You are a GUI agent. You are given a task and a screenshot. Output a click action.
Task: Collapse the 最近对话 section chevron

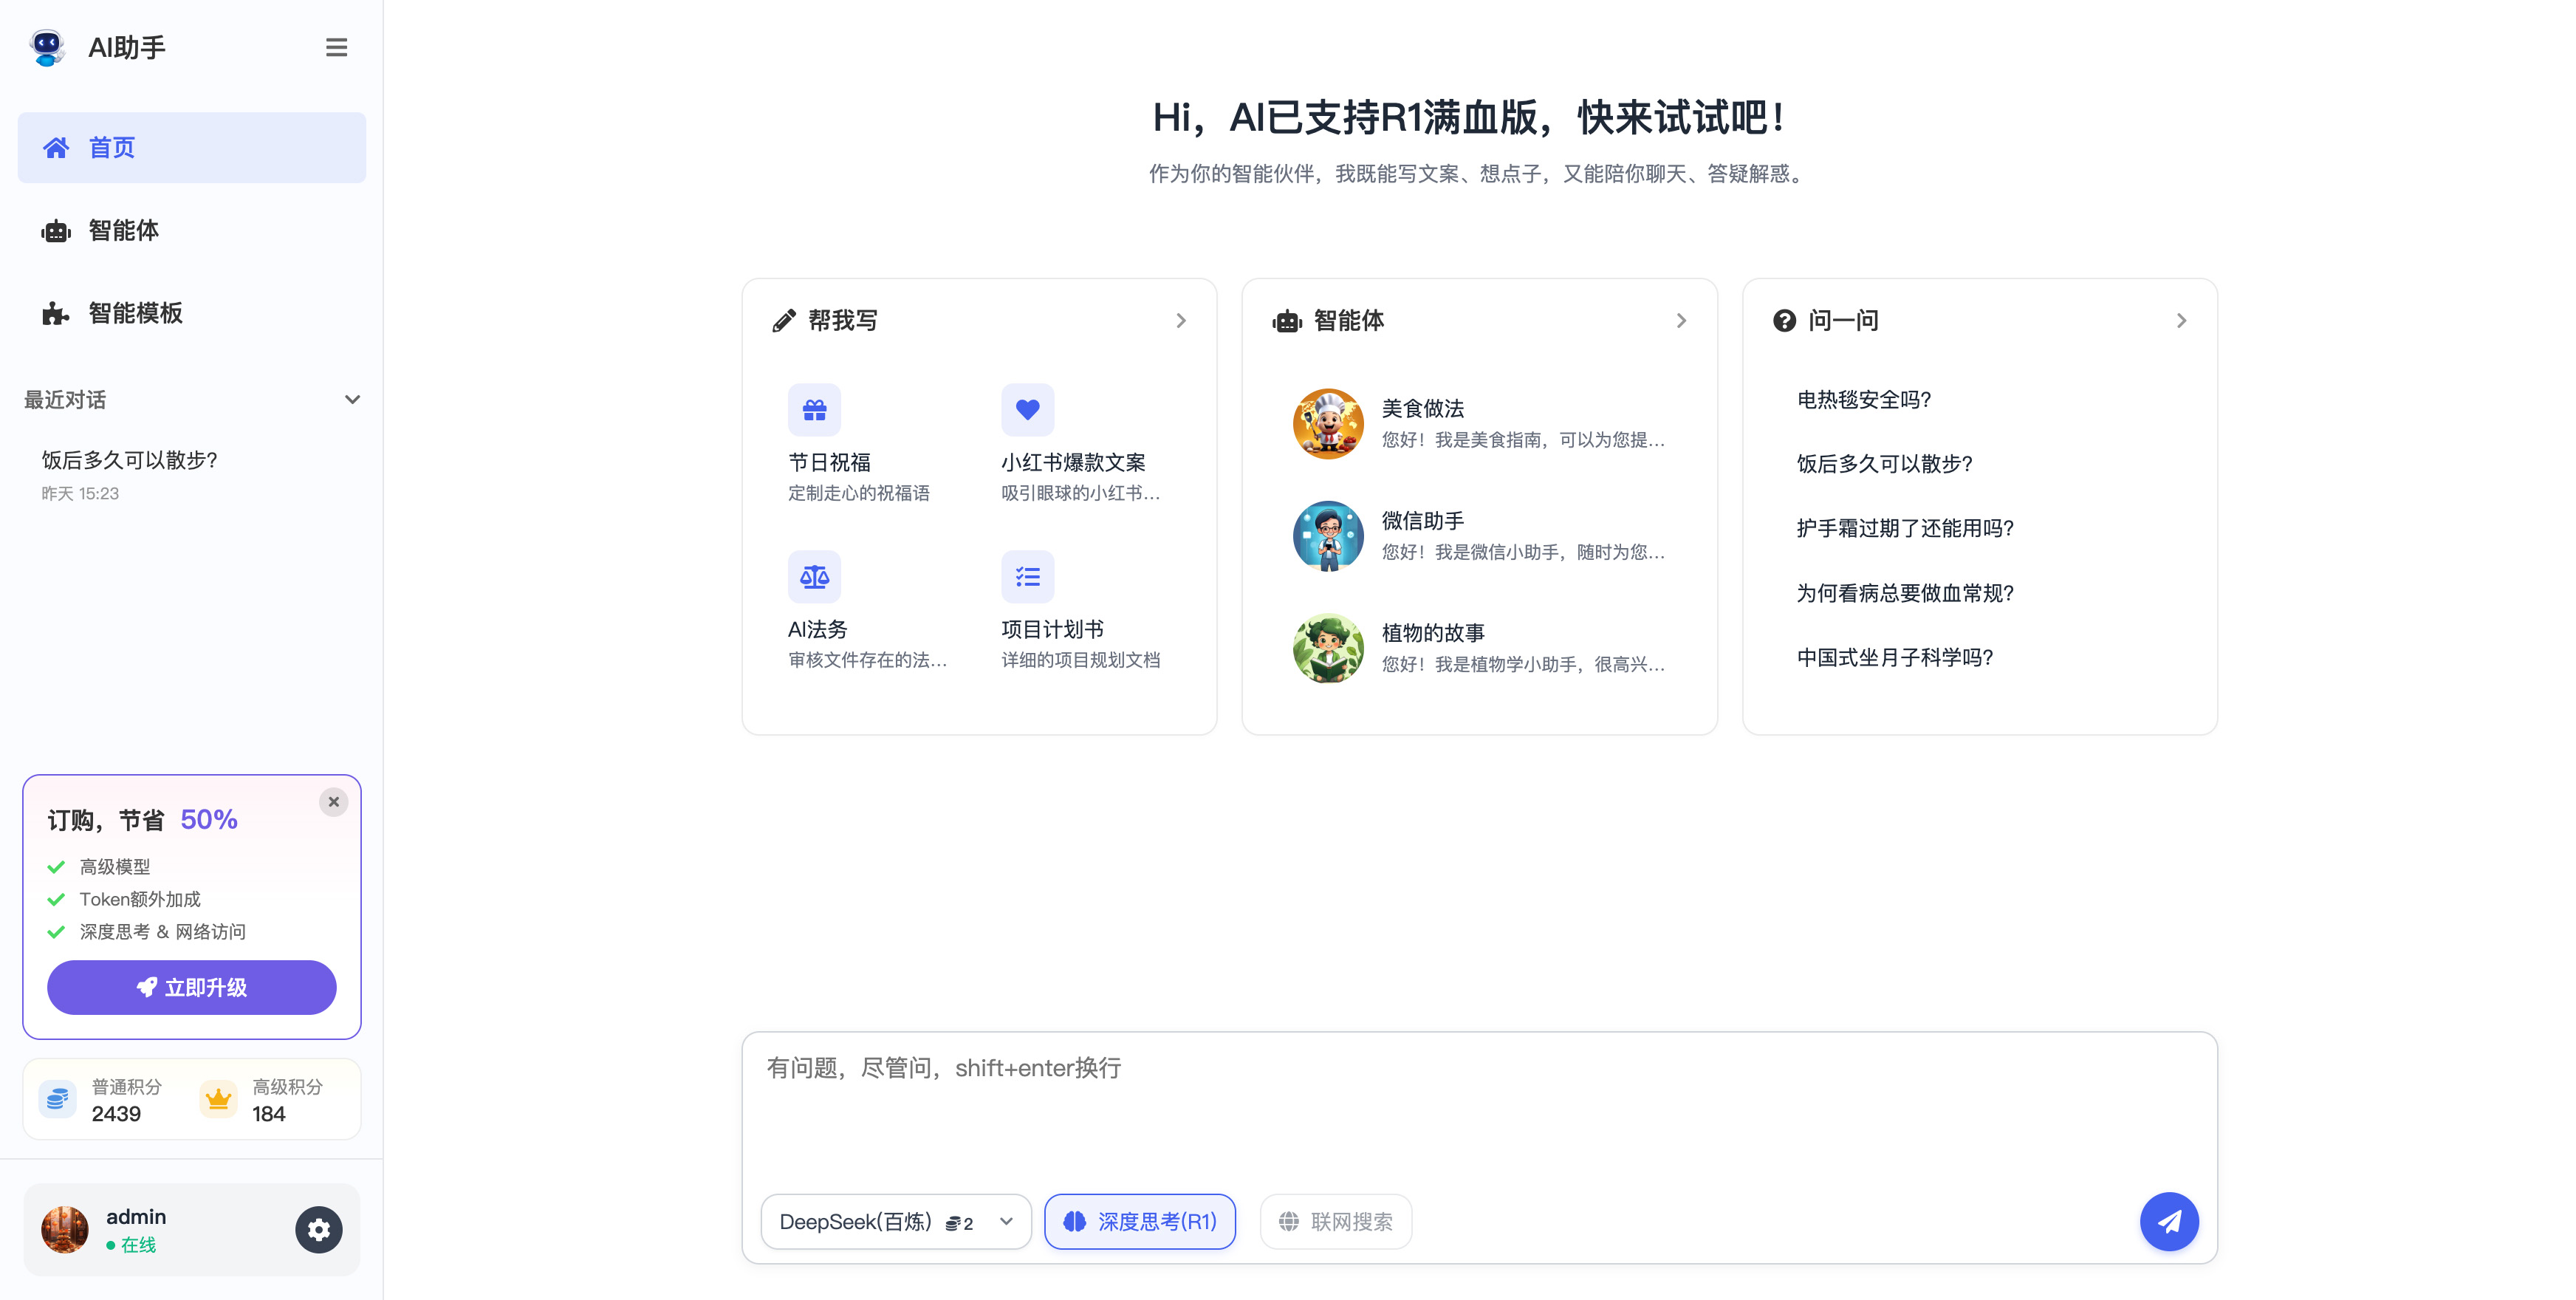pyautogui.click(x=352, y=399)
